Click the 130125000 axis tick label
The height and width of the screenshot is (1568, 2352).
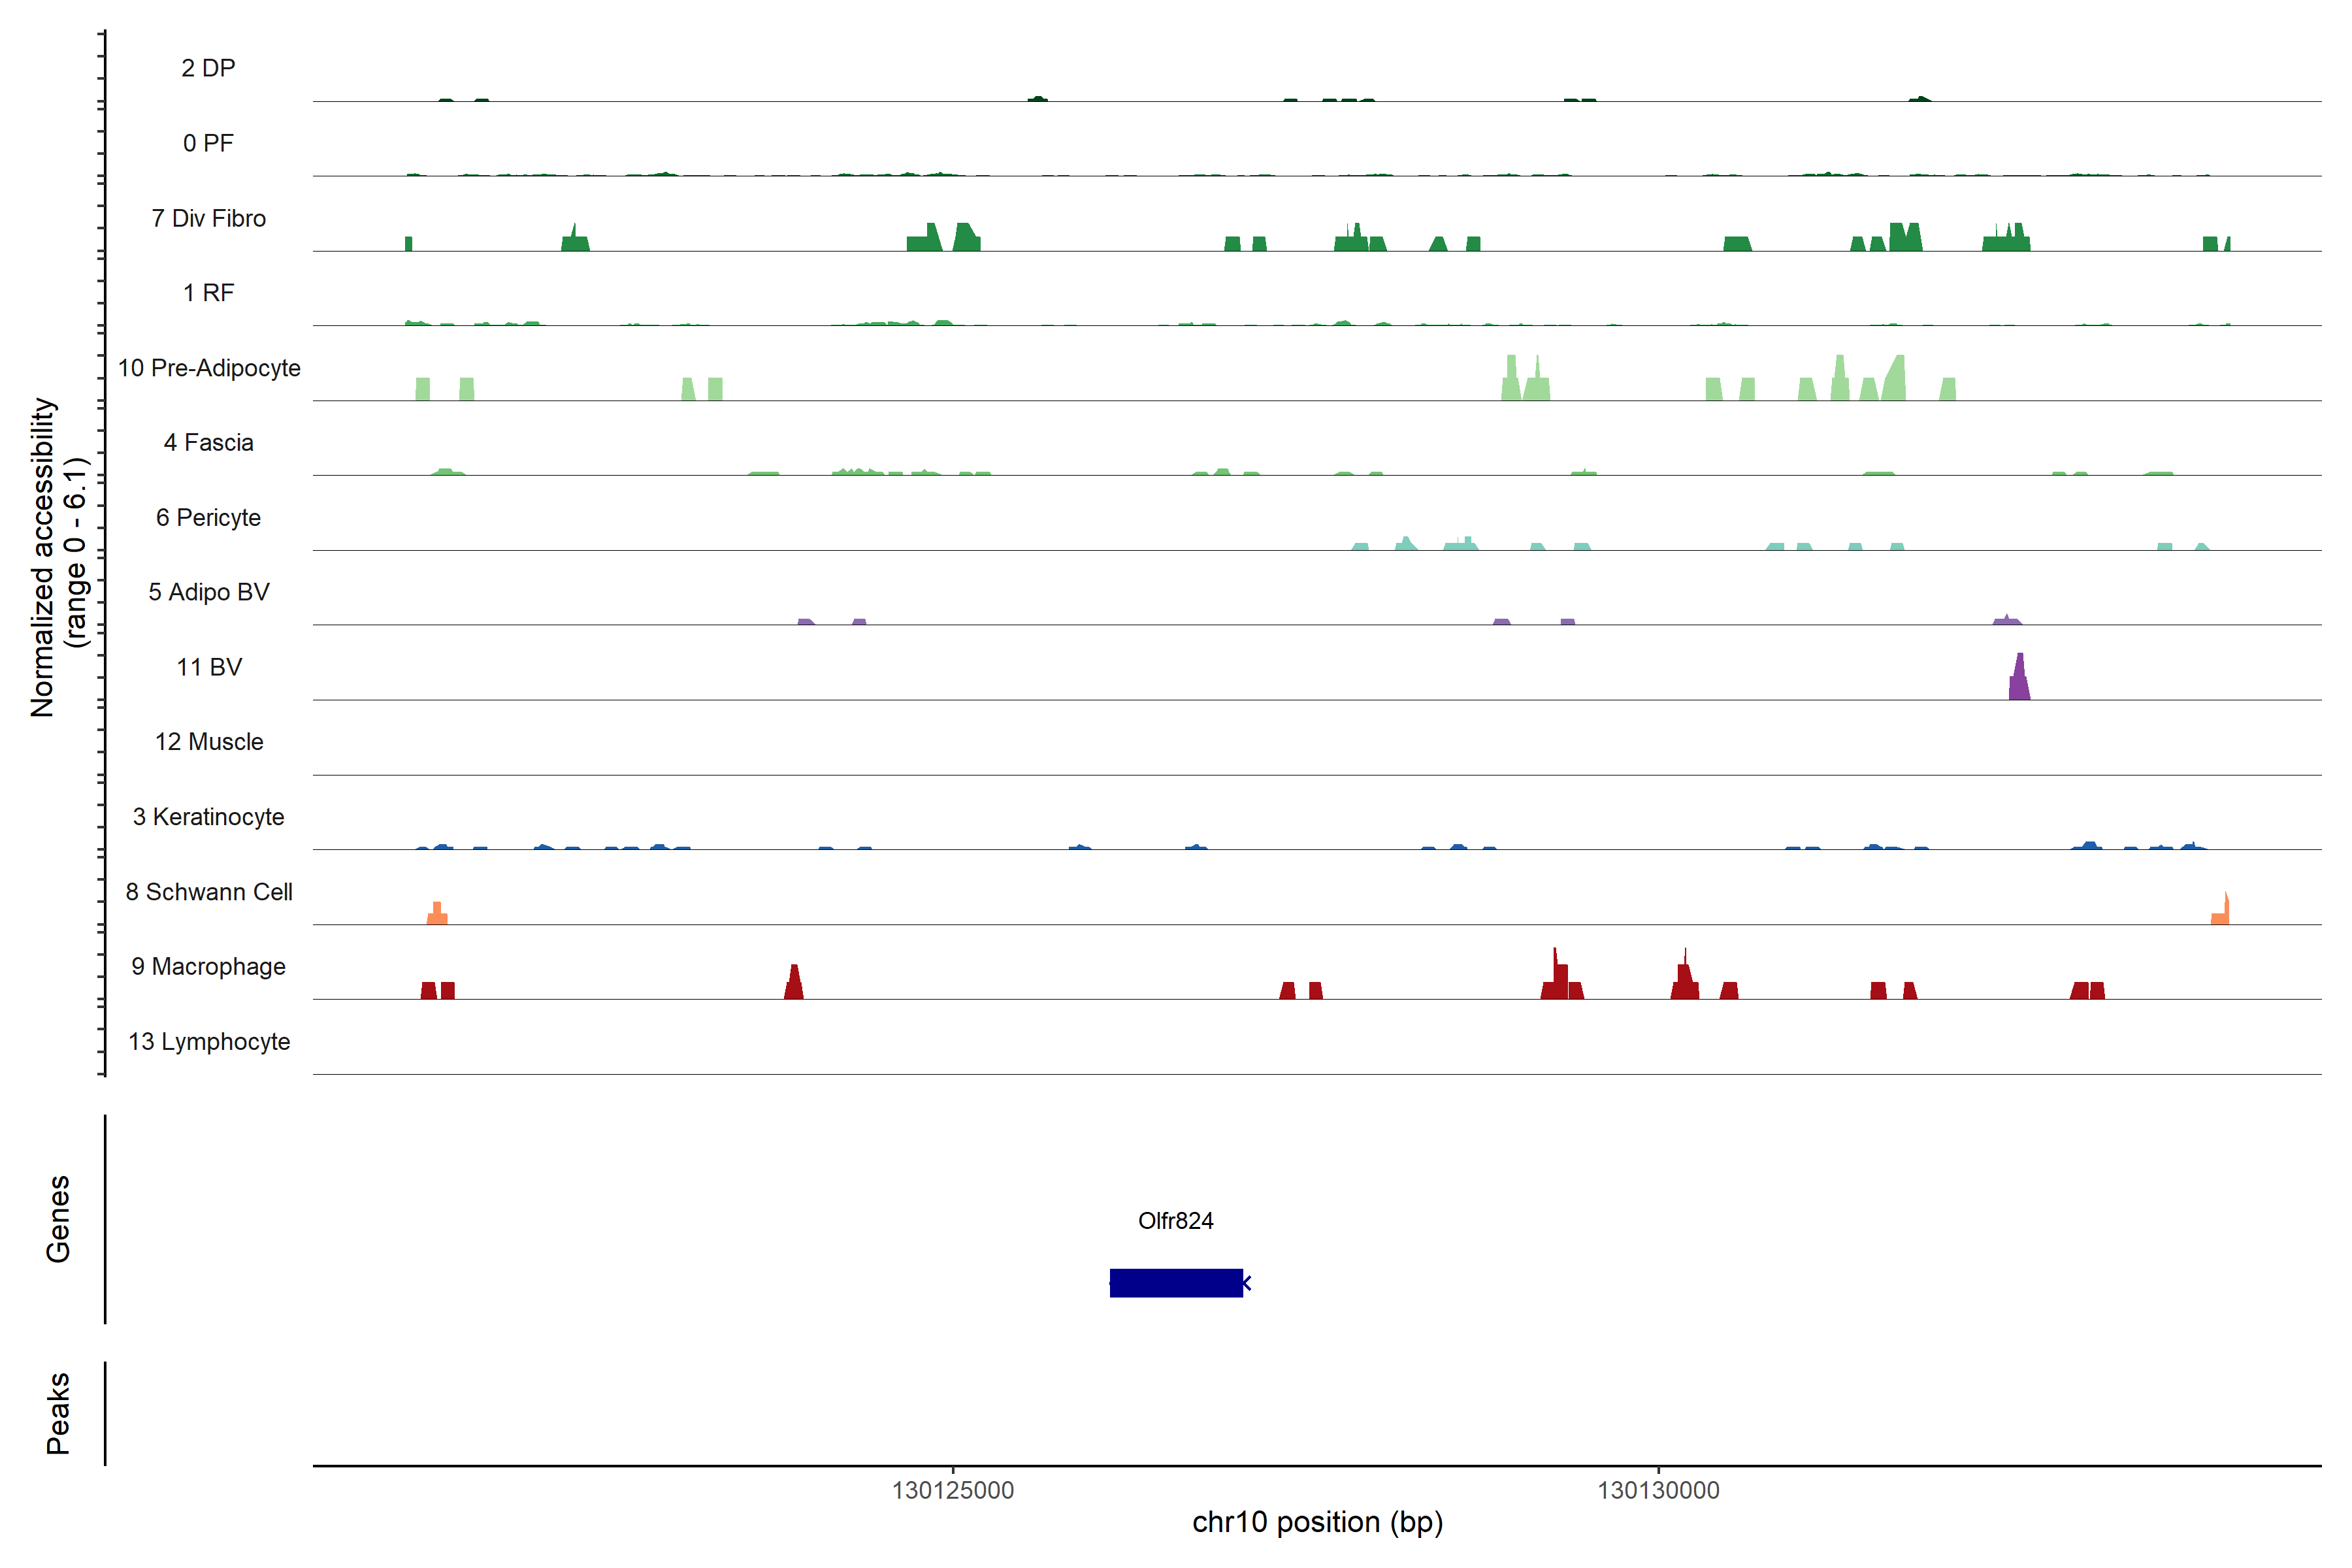(952, 1491)
